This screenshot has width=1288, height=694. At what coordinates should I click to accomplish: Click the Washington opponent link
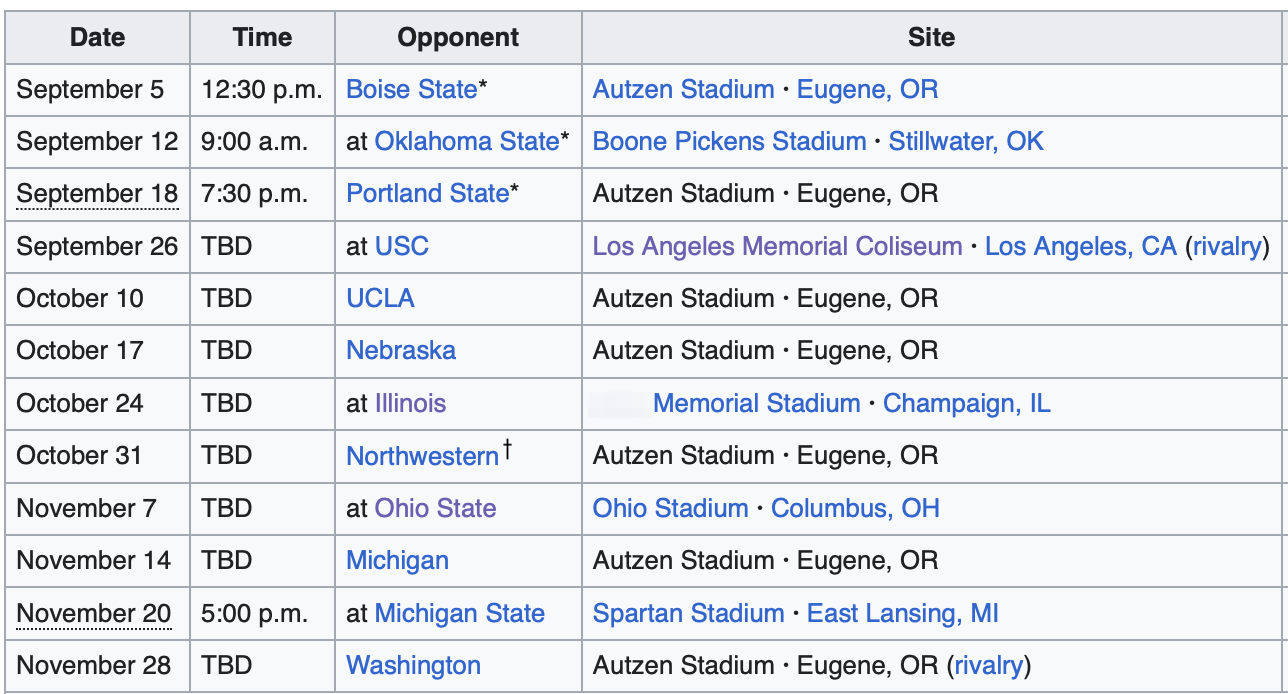(x=413, y=665)
